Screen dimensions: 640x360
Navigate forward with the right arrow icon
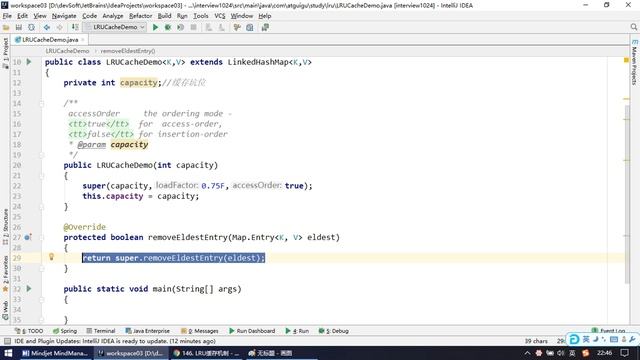coord(60,27)
